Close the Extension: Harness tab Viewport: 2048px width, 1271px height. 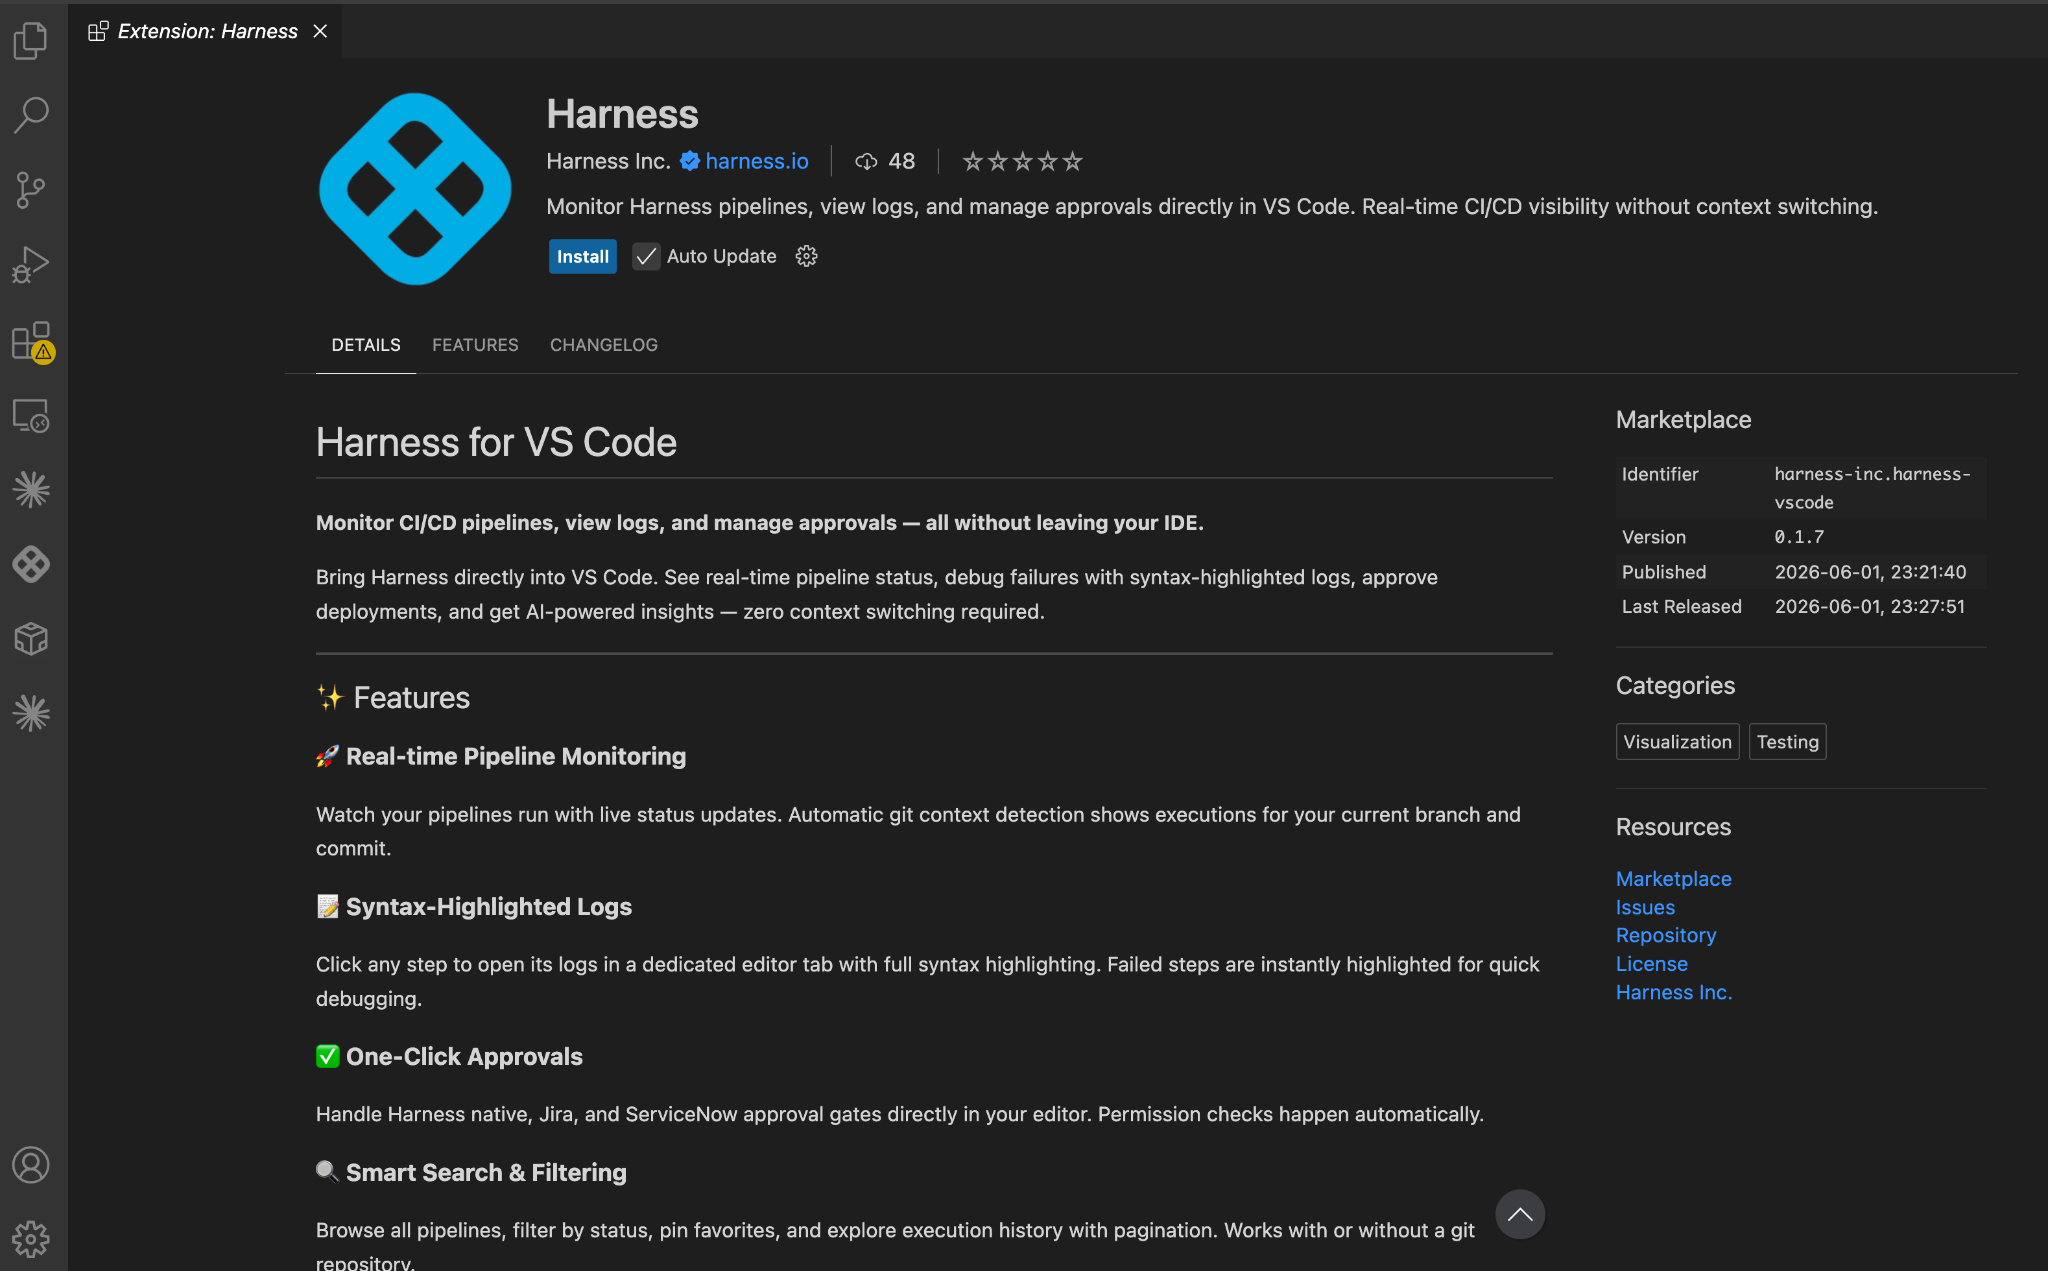[320, 31]
